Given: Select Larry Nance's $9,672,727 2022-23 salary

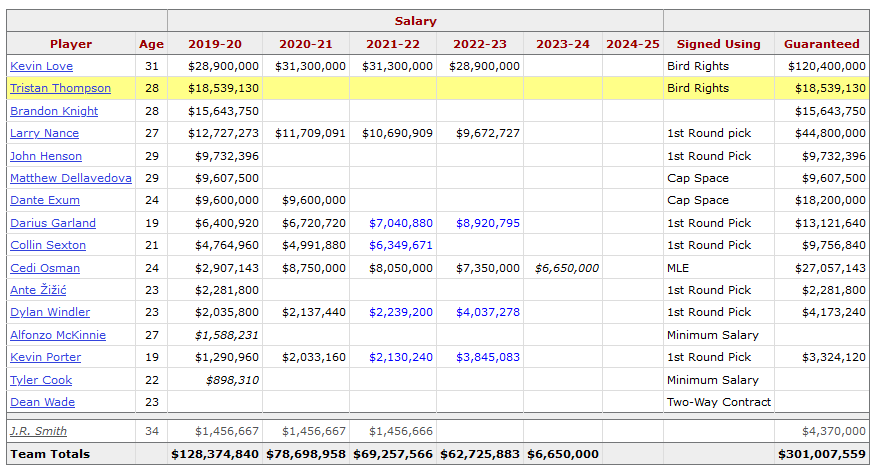Looking at the screenshot, I should 488,133.
